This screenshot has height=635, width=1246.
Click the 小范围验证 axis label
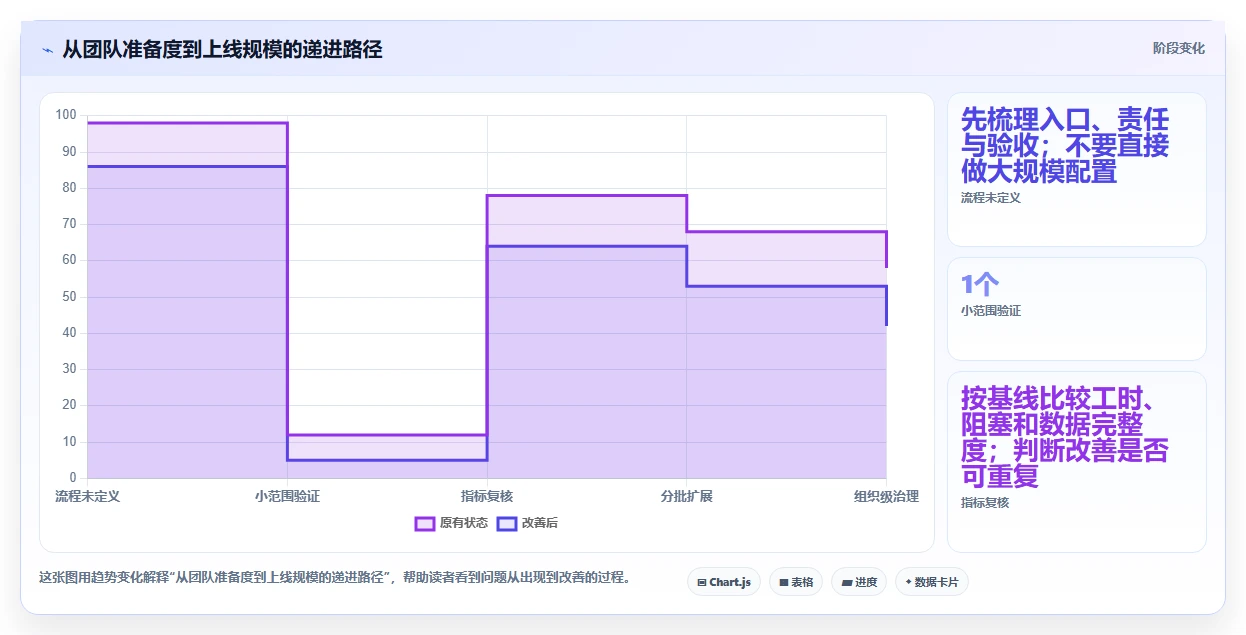287,496
